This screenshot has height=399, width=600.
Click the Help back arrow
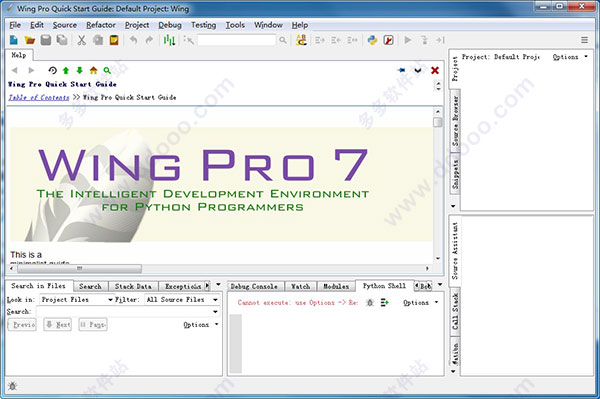(15, 70)
